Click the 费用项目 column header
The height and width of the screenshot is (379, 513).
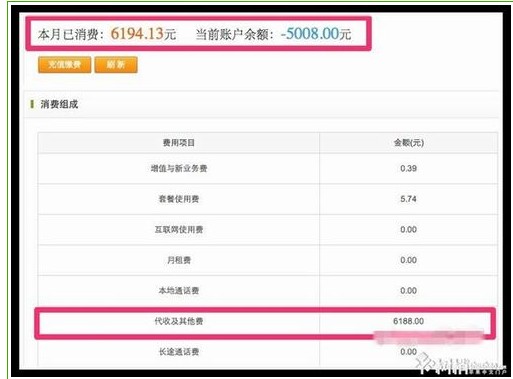(179, 143)
